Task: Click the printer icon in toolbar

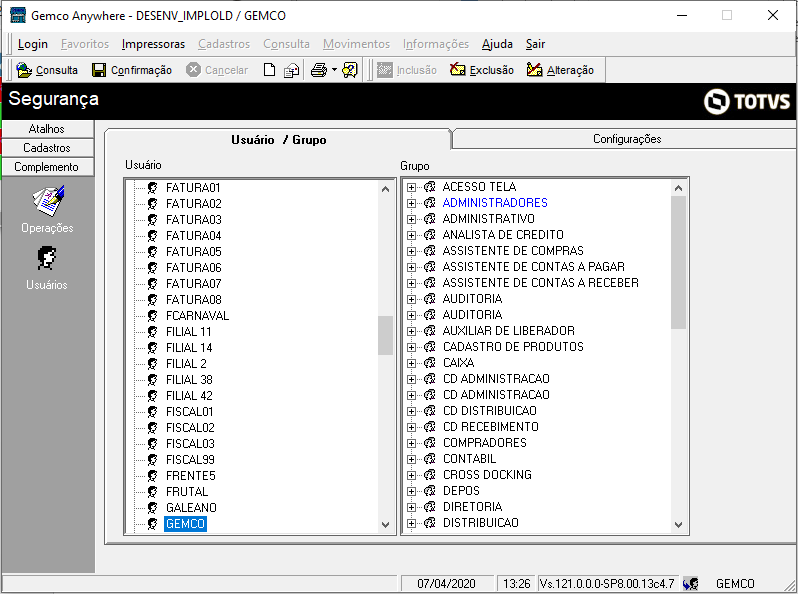Action: click(x=319, y=70)
